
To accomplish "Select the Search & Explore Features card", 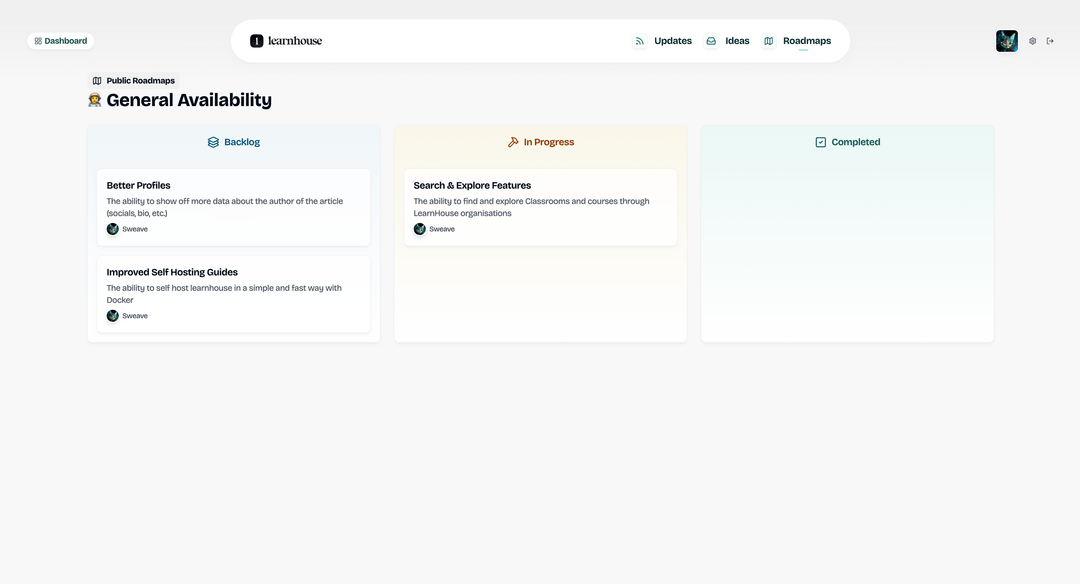I will (x=540, y=206).
